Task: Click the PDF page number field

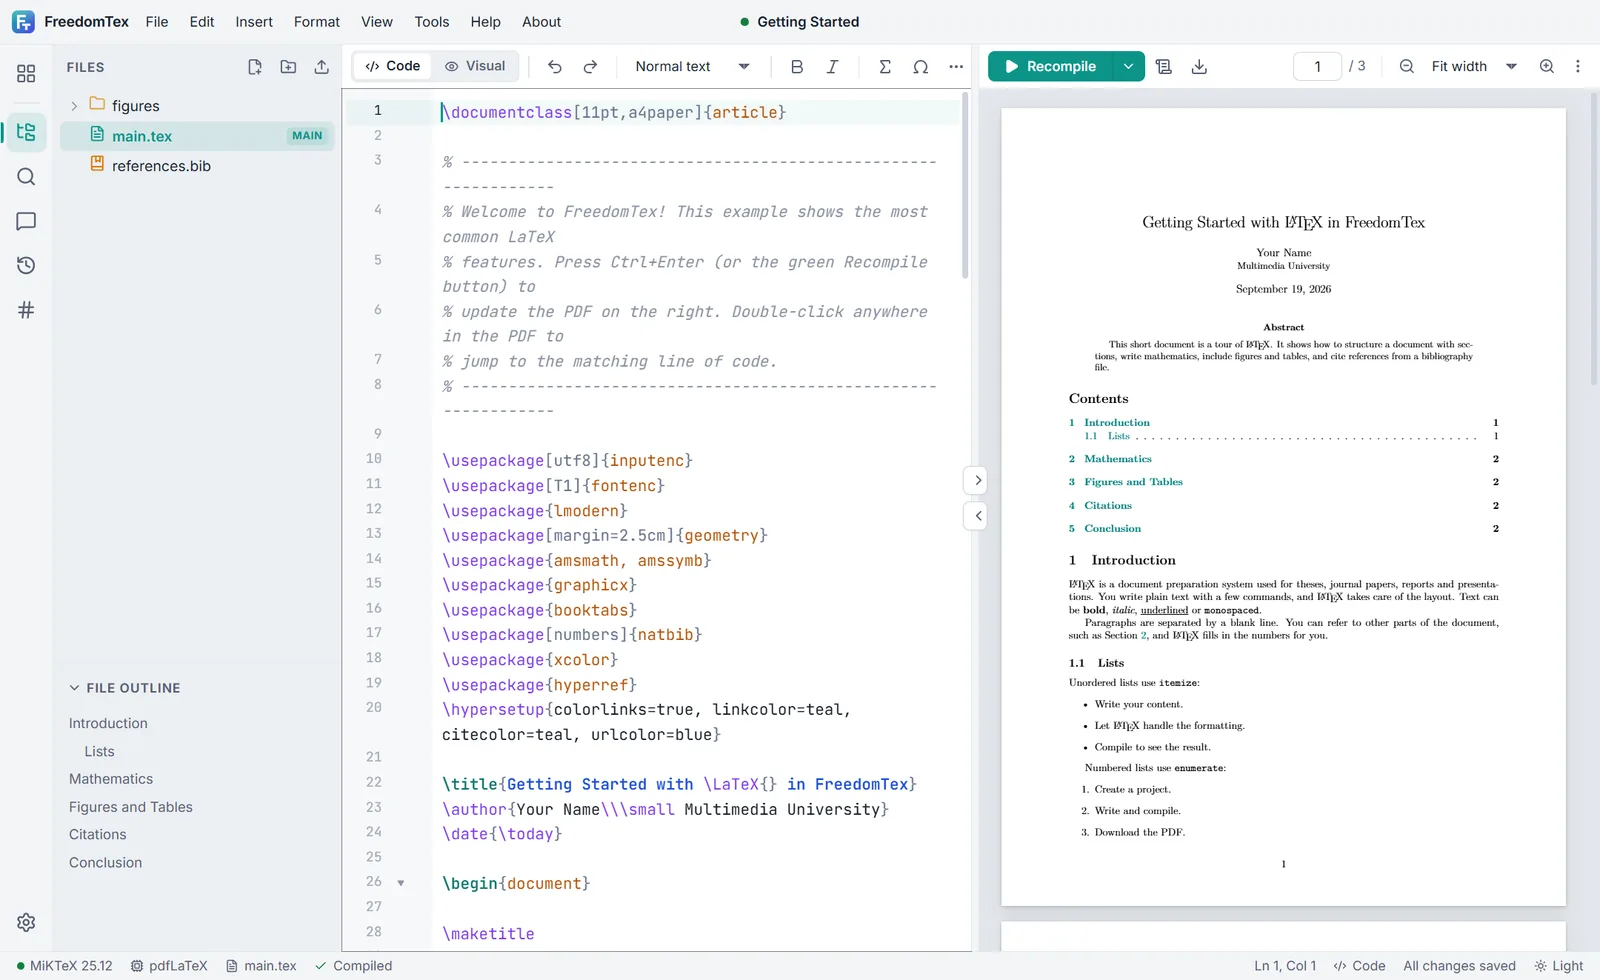Action: pos(1317,67)
